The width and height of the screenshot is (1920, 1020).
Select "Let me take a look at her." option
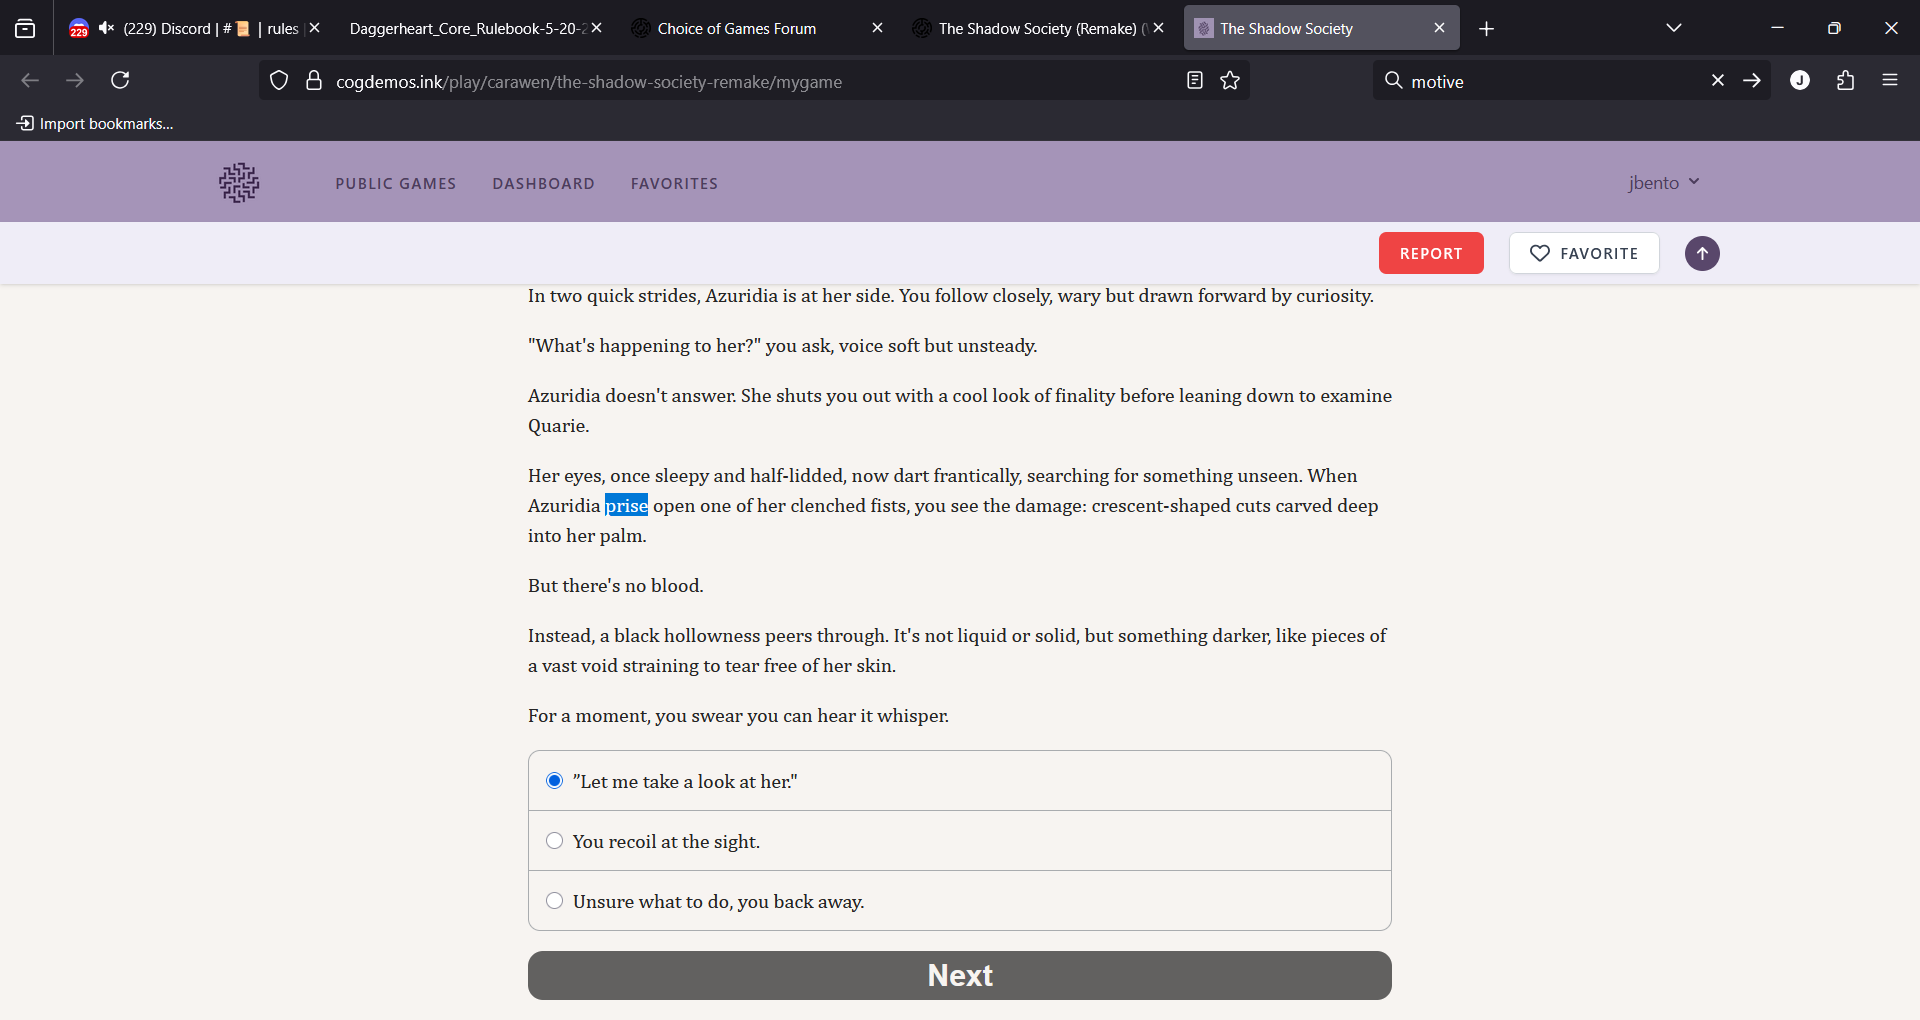point(960,781)
